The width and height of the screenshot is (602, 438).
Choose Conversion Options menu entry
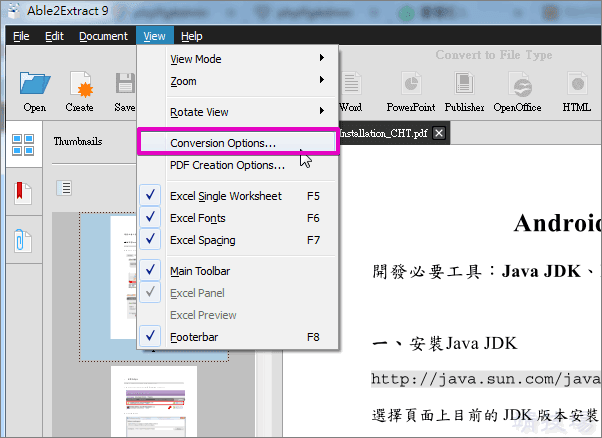click(x=238, y=142)
